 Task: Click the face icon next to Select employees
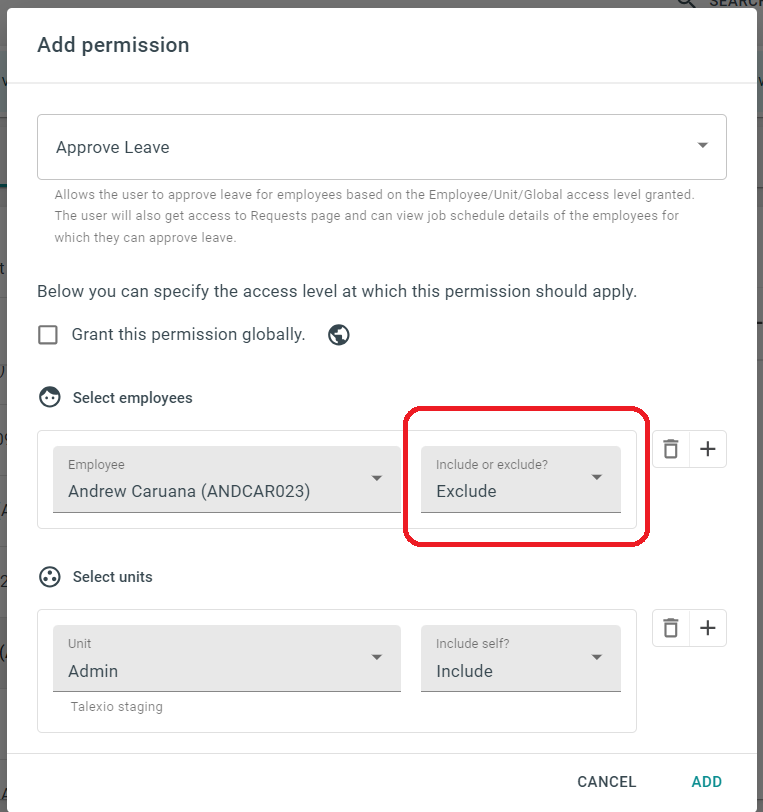pos(50,398)
